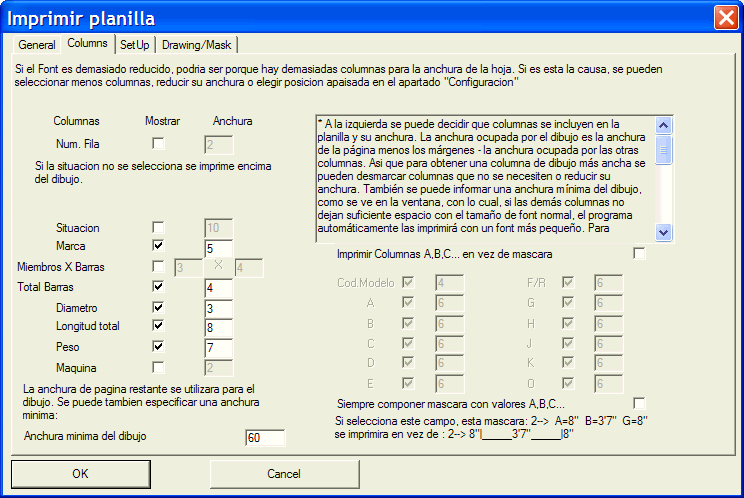Check Siempre componer mascara con valores A,B,C

point(639,403)
